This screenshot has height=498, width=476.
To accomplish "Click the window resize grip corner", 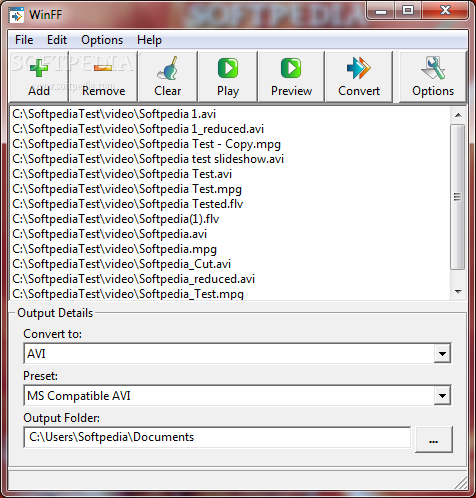I will pos(461,483).
